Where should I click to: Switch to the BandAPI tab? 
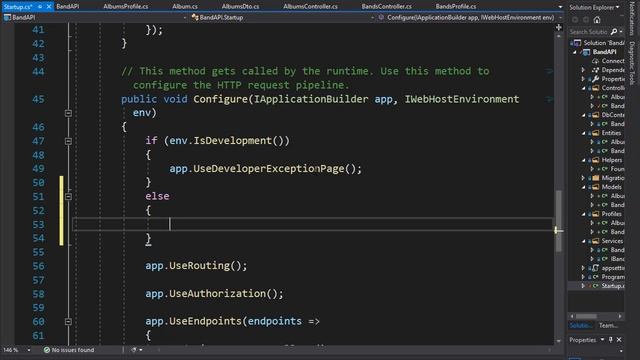(68, 7)
